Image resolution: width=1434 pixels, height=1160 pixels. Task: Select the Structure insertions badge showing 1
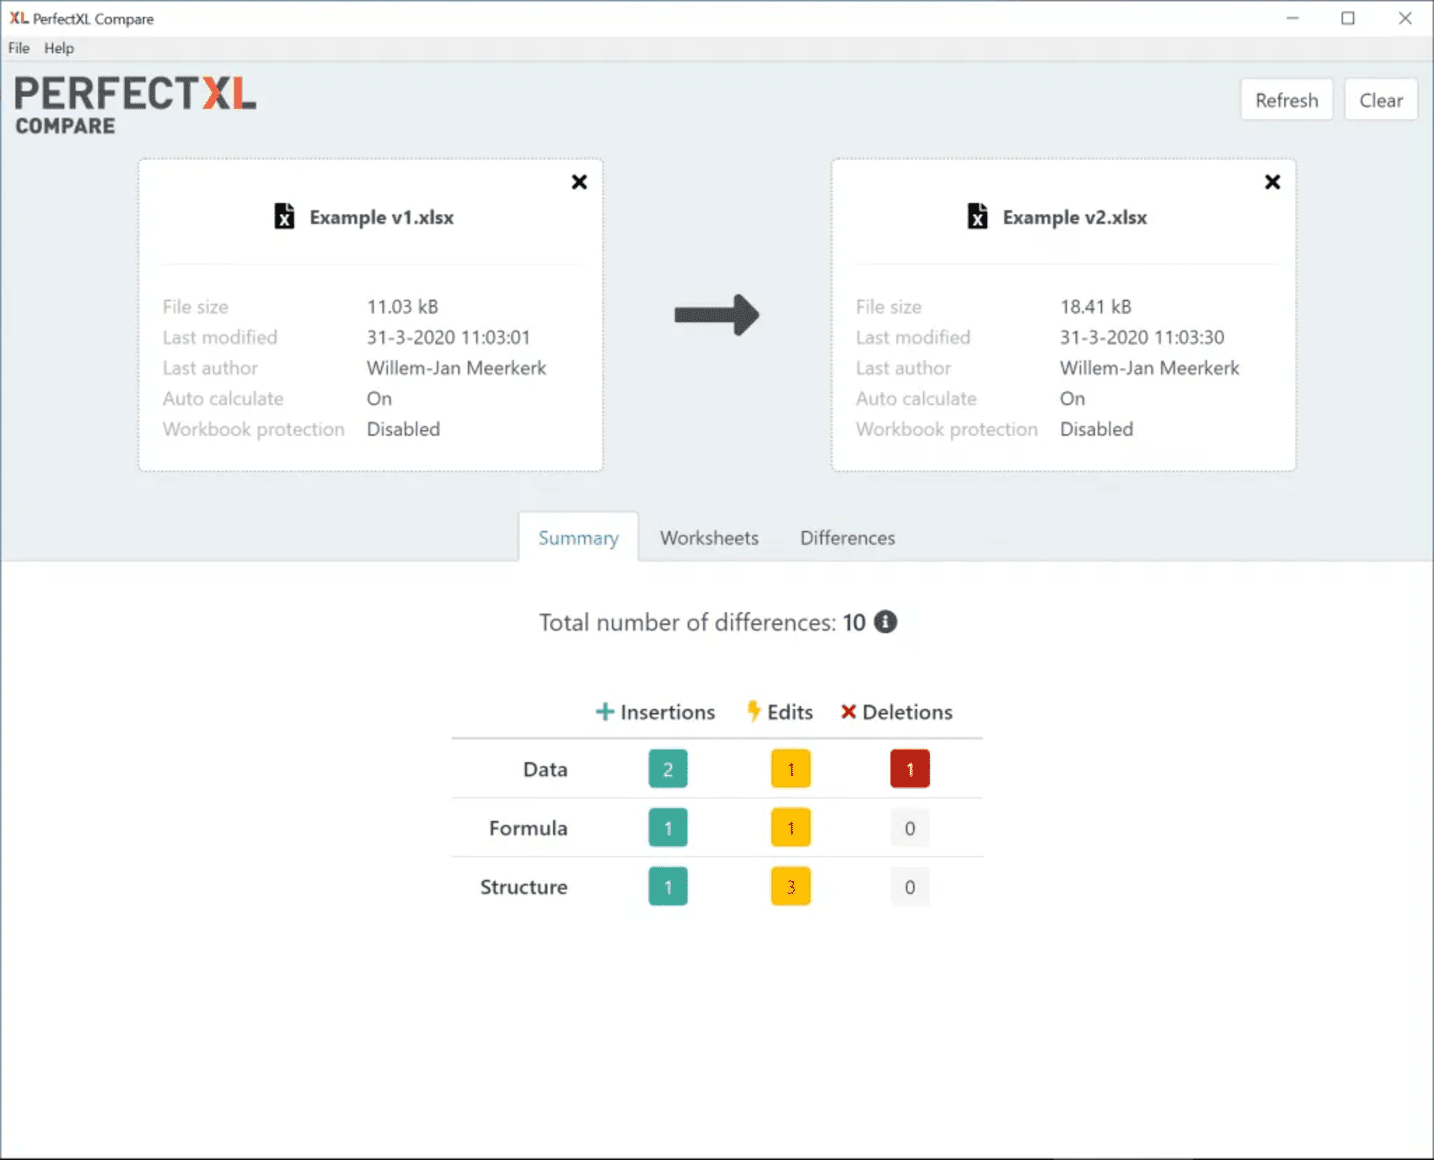pyautogui.click(x=668, y=887)
